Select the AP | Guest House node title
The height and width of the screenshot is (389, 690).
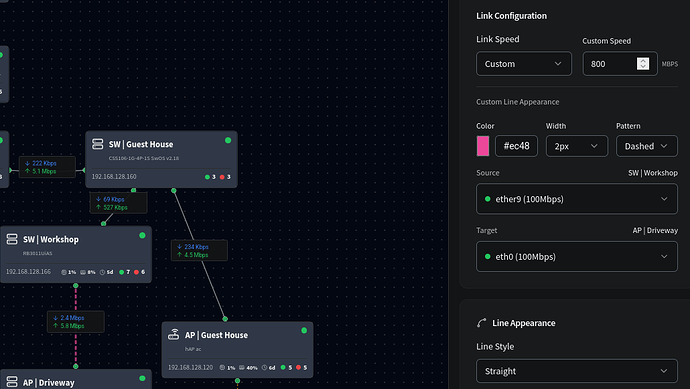pyautogui.click(x=216, y=335)
